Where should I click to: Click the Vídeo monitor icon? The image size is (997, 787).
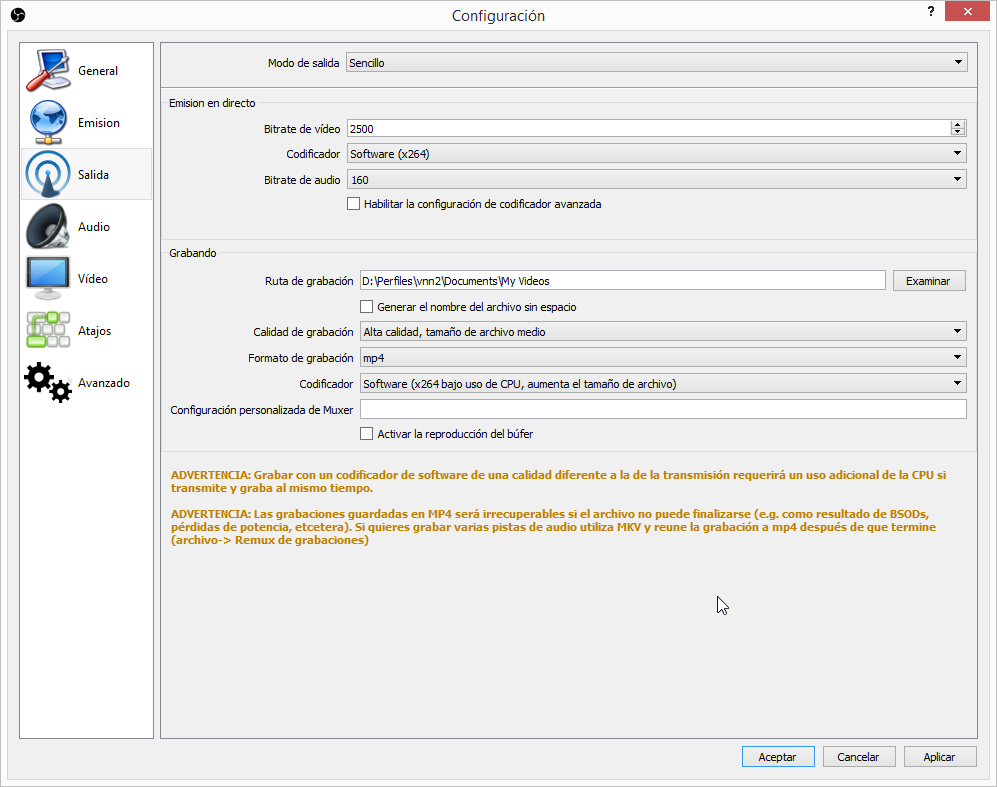47,279
